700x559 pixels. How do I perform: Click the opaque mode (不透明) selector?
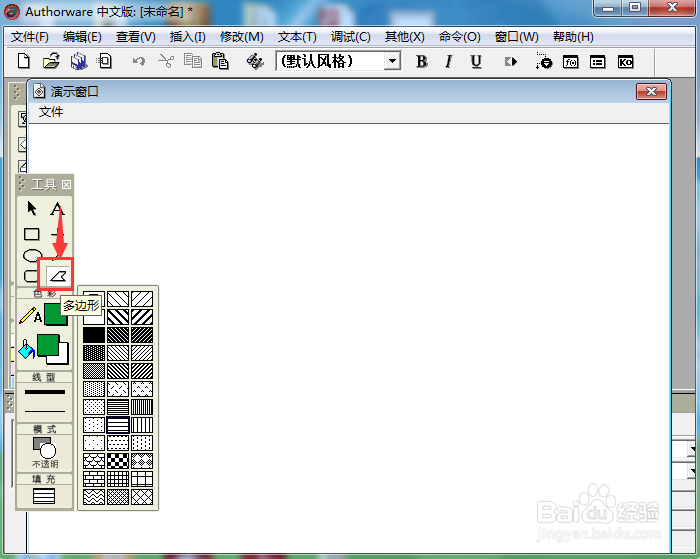click(x=45, y=452)
